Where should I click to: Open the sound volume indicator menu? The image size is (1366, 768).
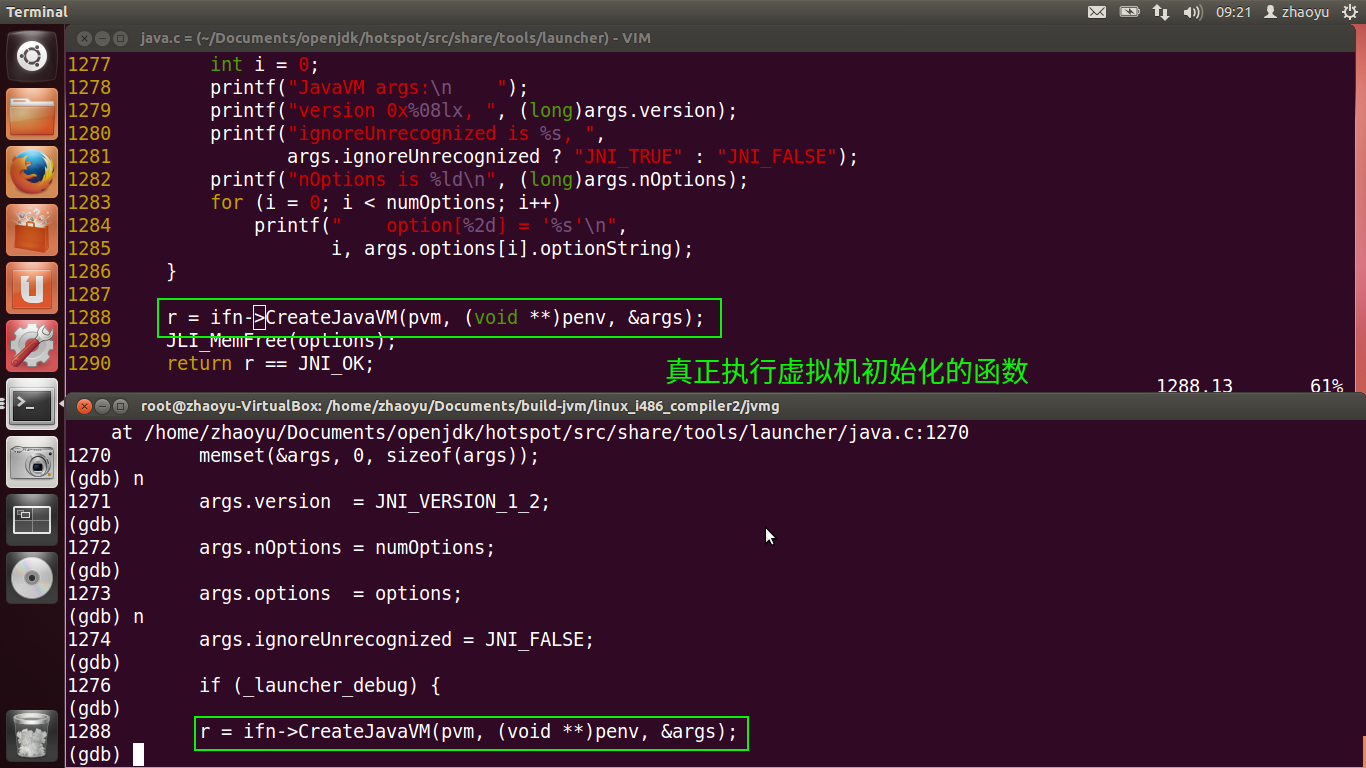[1192, 12]
